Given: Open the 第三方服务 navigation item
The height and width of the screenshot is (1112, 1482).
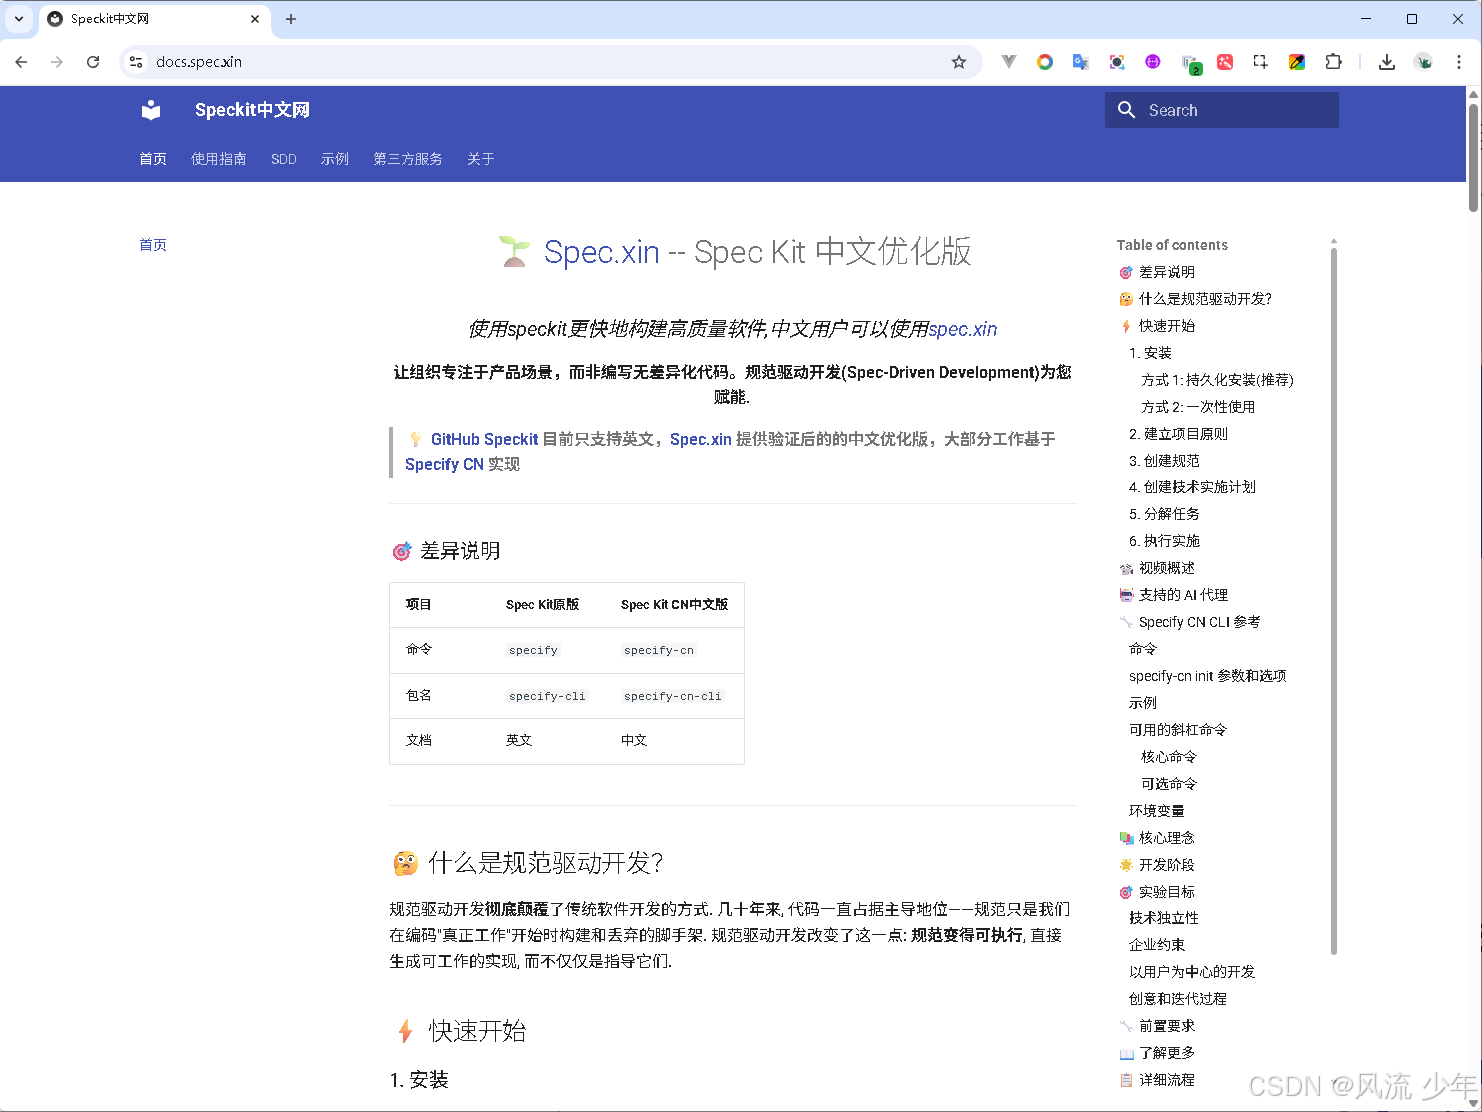Looking at the screenshot, I should [407, 158].
